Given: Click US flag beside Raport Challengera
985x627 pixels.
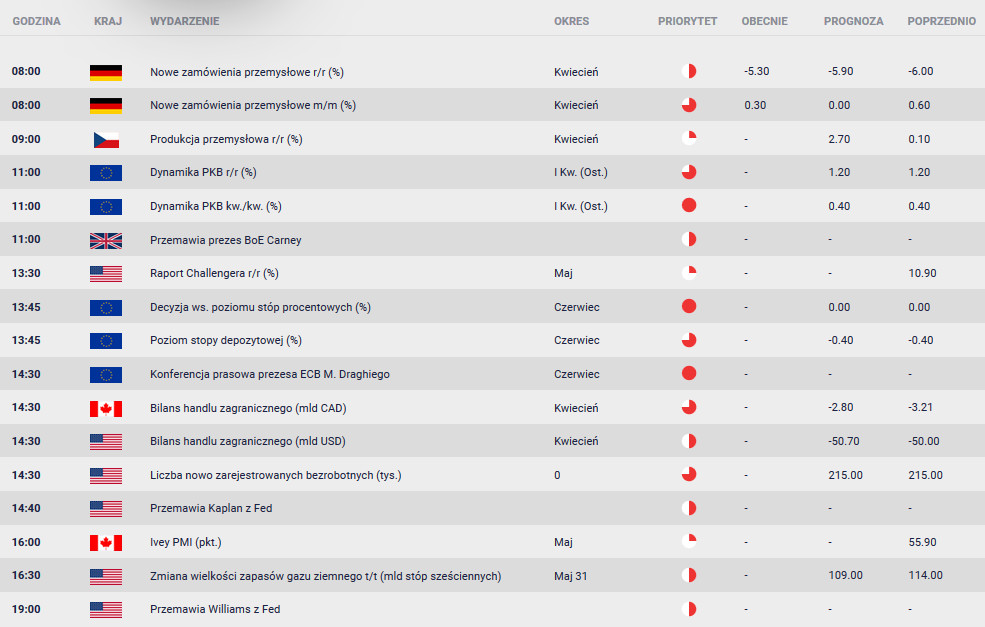Looking at the screenshot, I should coord(106,273).
